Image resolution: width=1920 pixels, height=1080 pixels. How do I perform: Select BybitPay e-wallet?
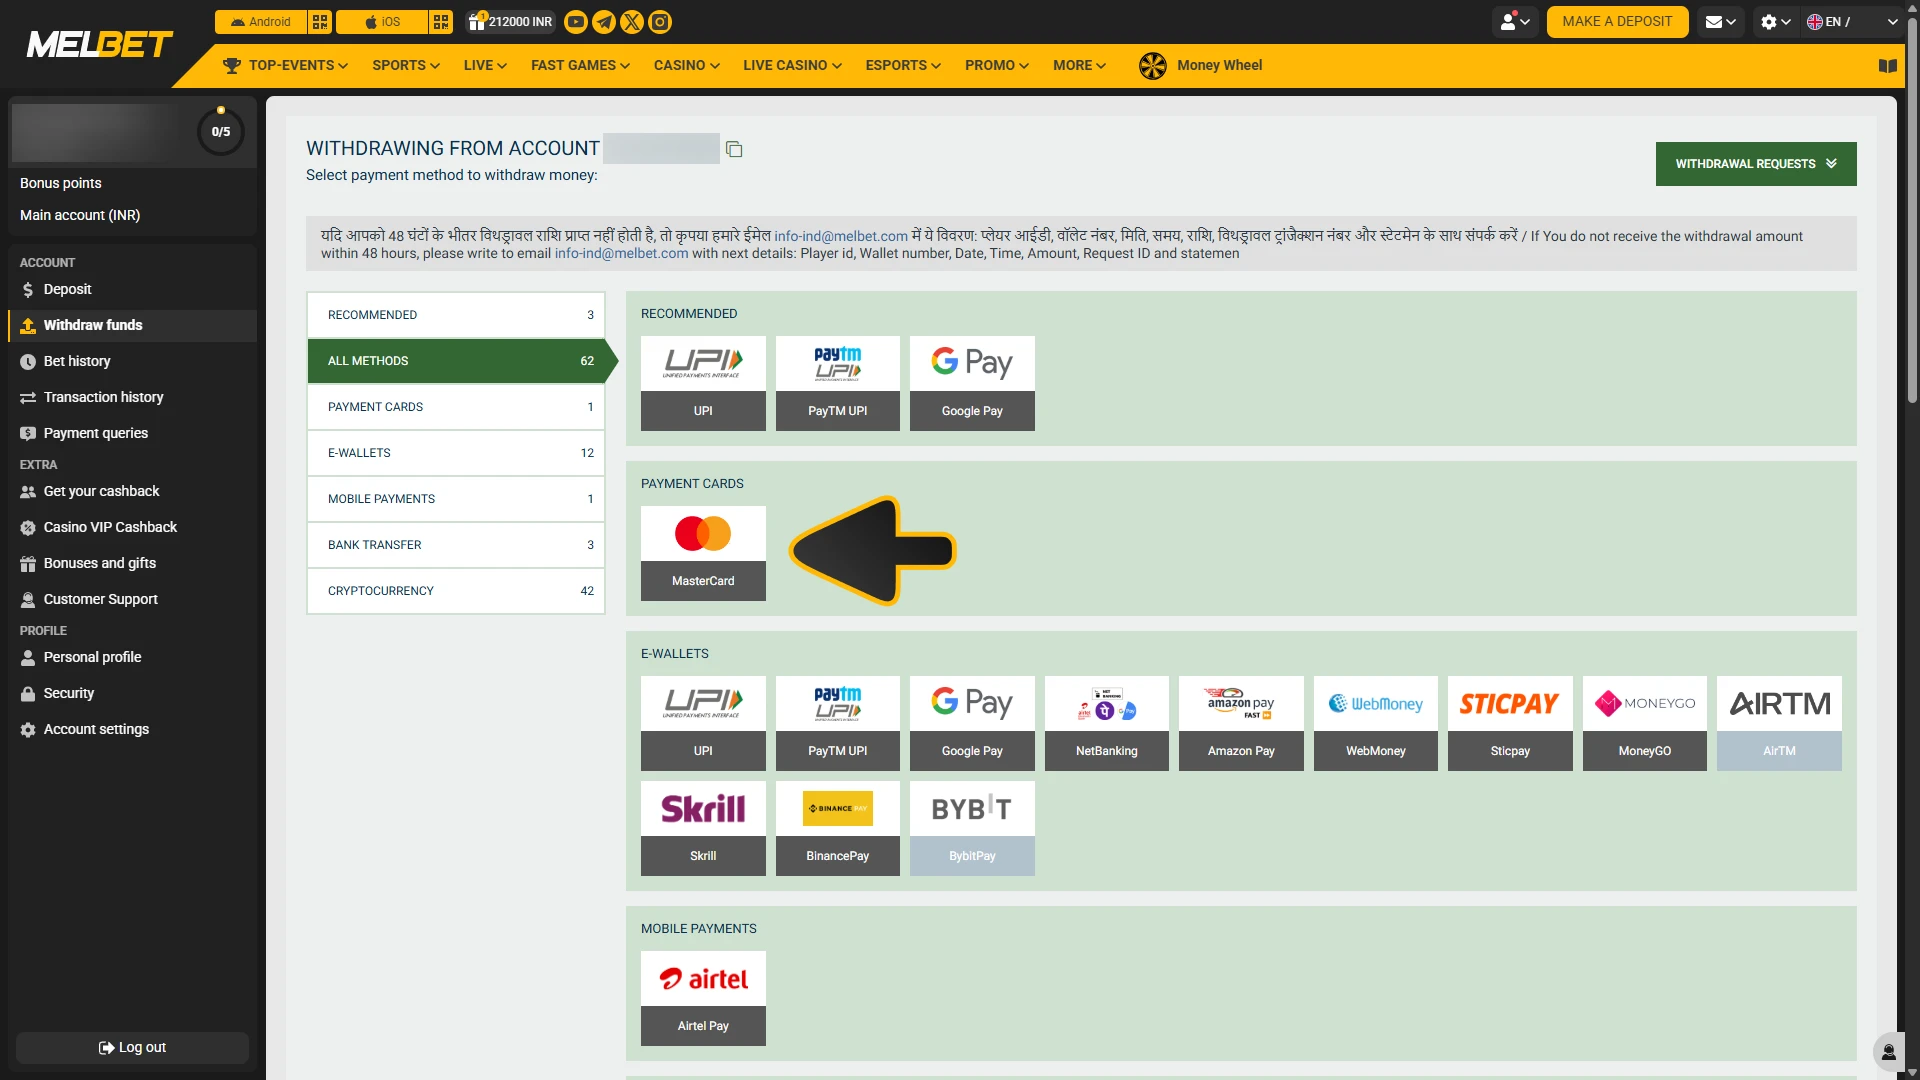click(972, 828)
